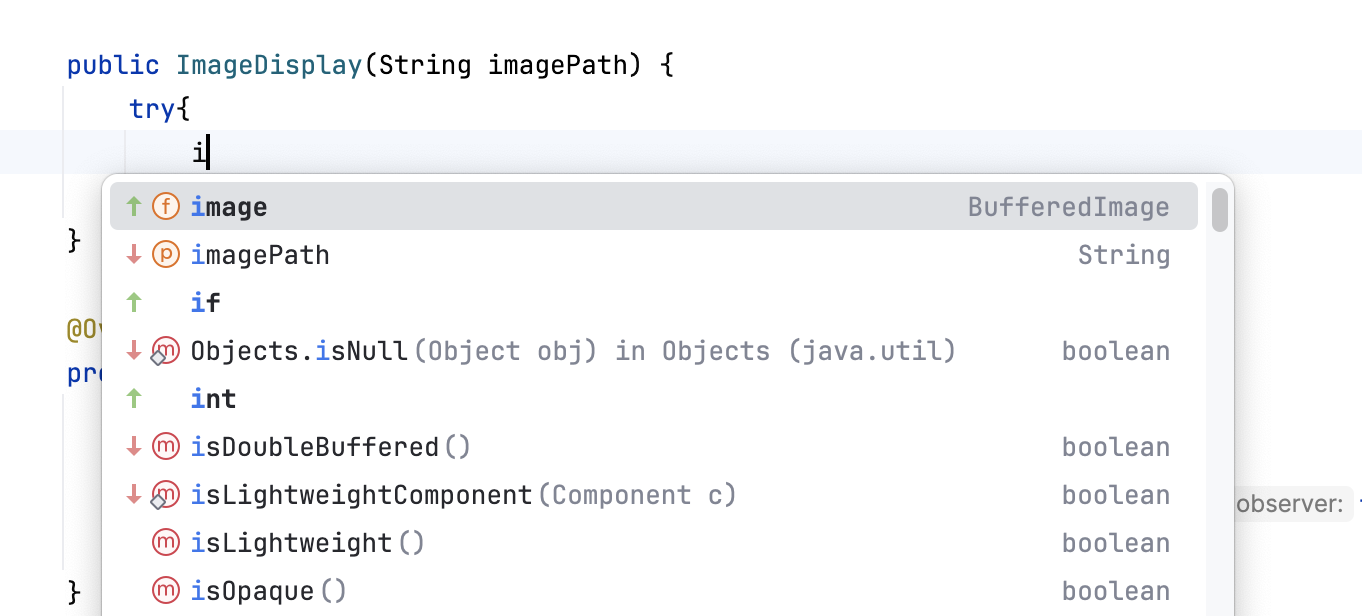Click the method icon next to isOpaque()
The height and width of the screenshot is (616, 1362).
coord(166,590)
